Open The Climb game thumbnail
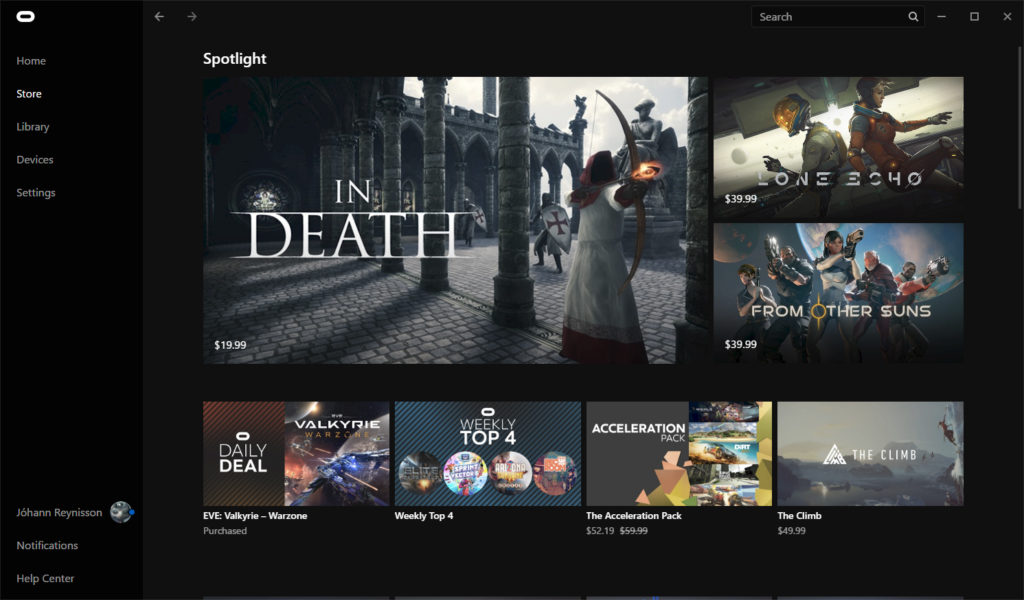The height and width of the screenshot is (600, 1024). click(x=871, y=454)
